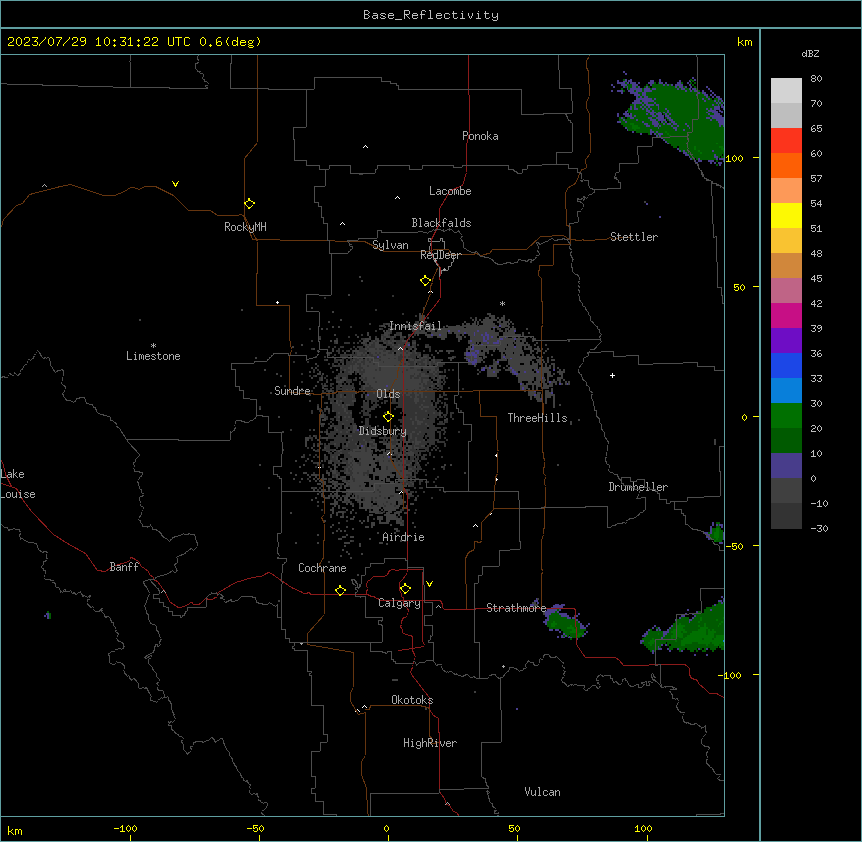
Task: Click the yellow V marker northwest of RockyMH
Action: click(175, 184)
